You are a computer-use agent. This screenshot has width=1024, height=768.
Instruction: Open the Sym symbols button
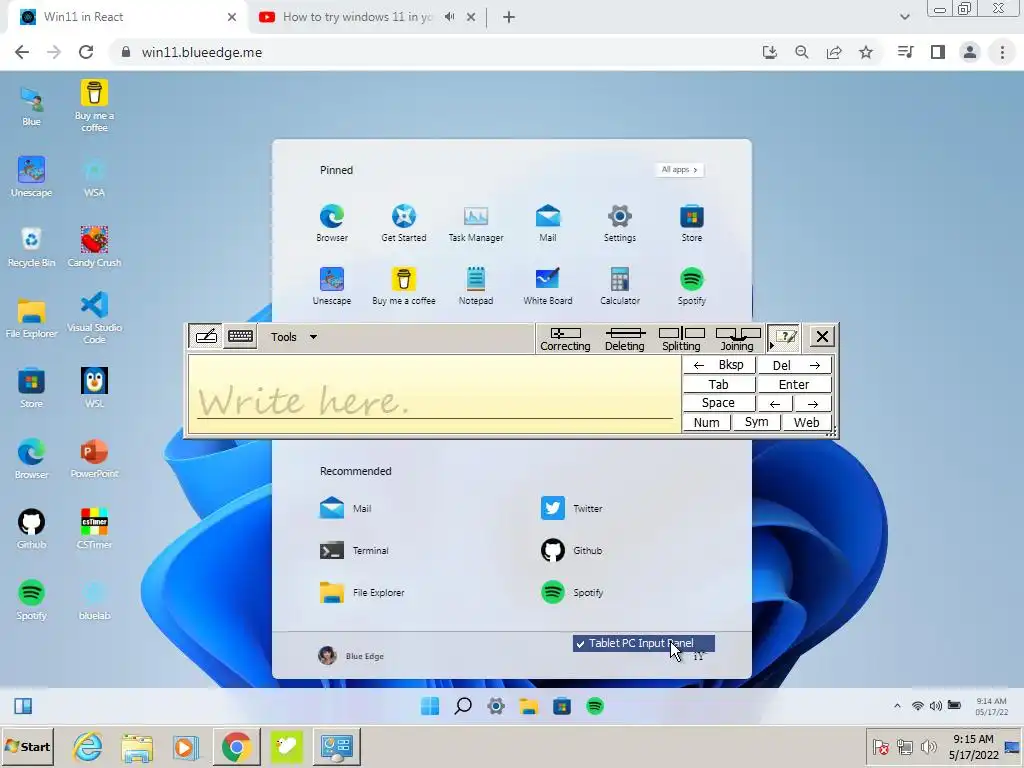756,422
